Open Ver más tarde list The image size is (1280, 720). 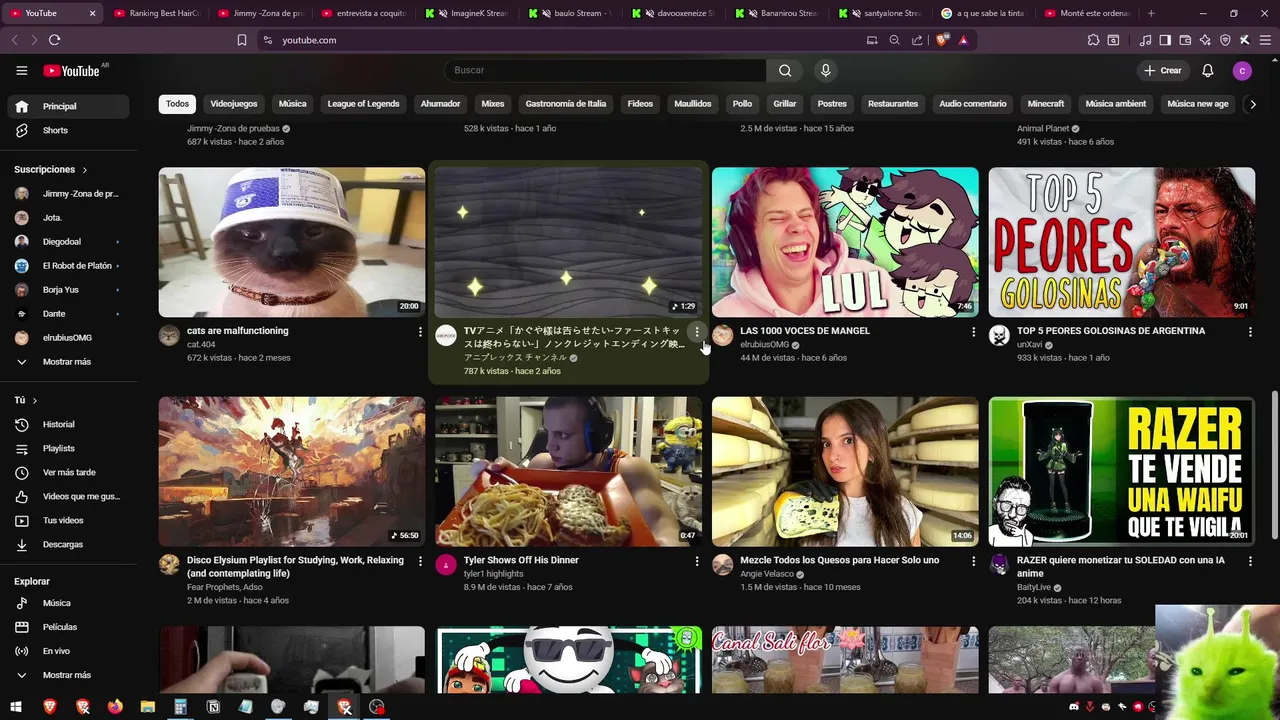click(69, 472)
